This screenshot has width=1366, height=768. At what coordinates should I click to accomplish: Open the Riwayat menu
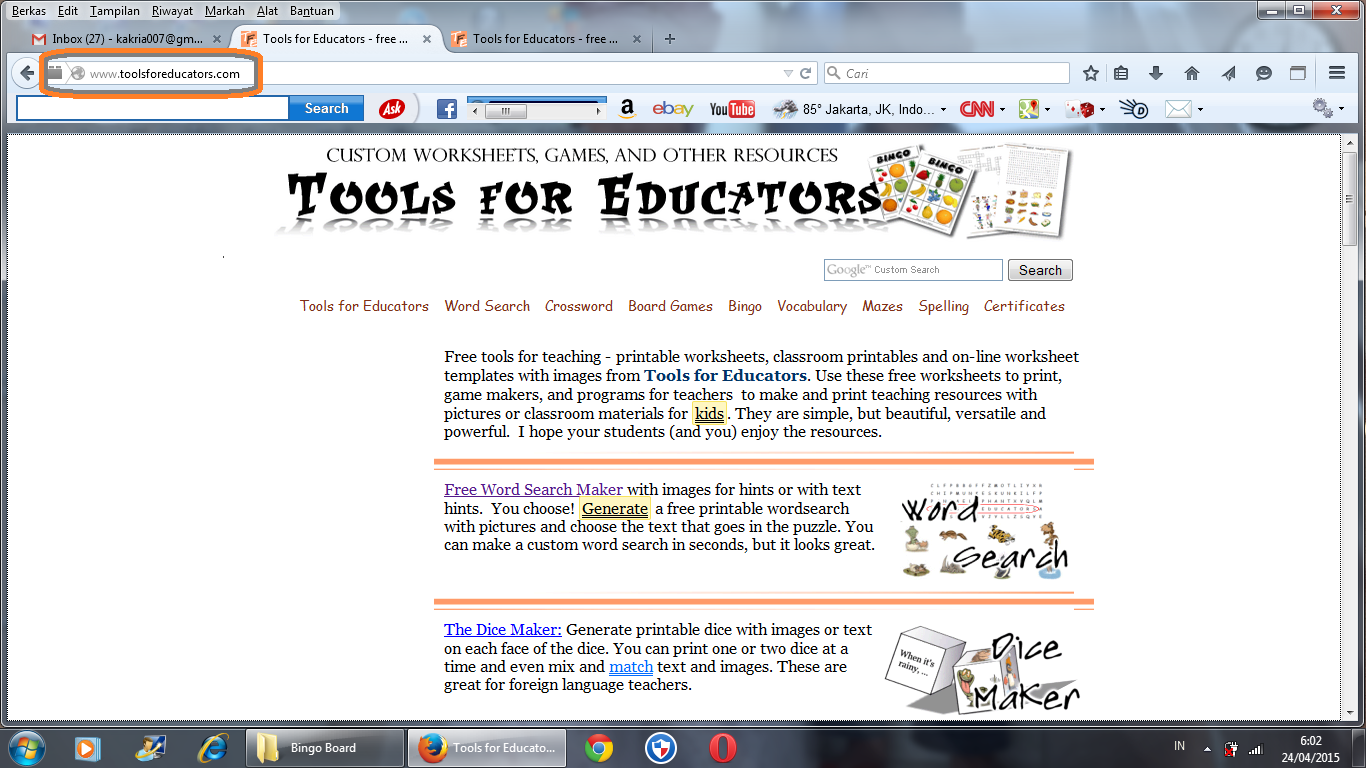pyautogui.click(x=172, y=11)
